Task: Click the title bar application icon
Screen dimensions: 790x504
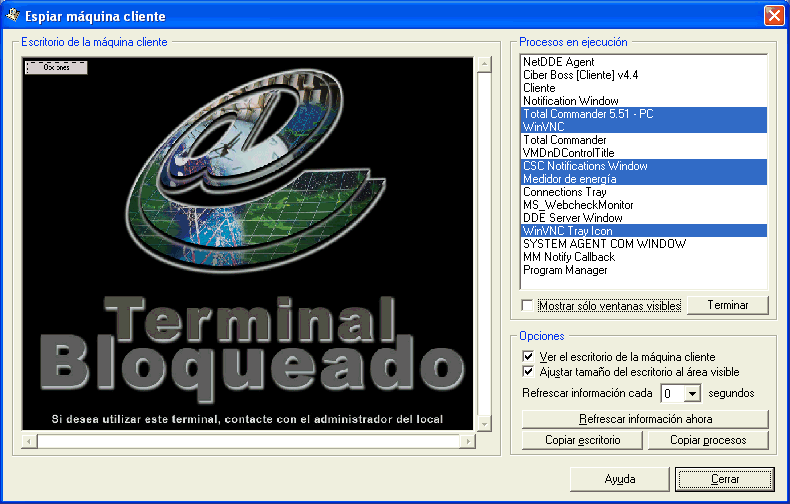Action: 13,15
